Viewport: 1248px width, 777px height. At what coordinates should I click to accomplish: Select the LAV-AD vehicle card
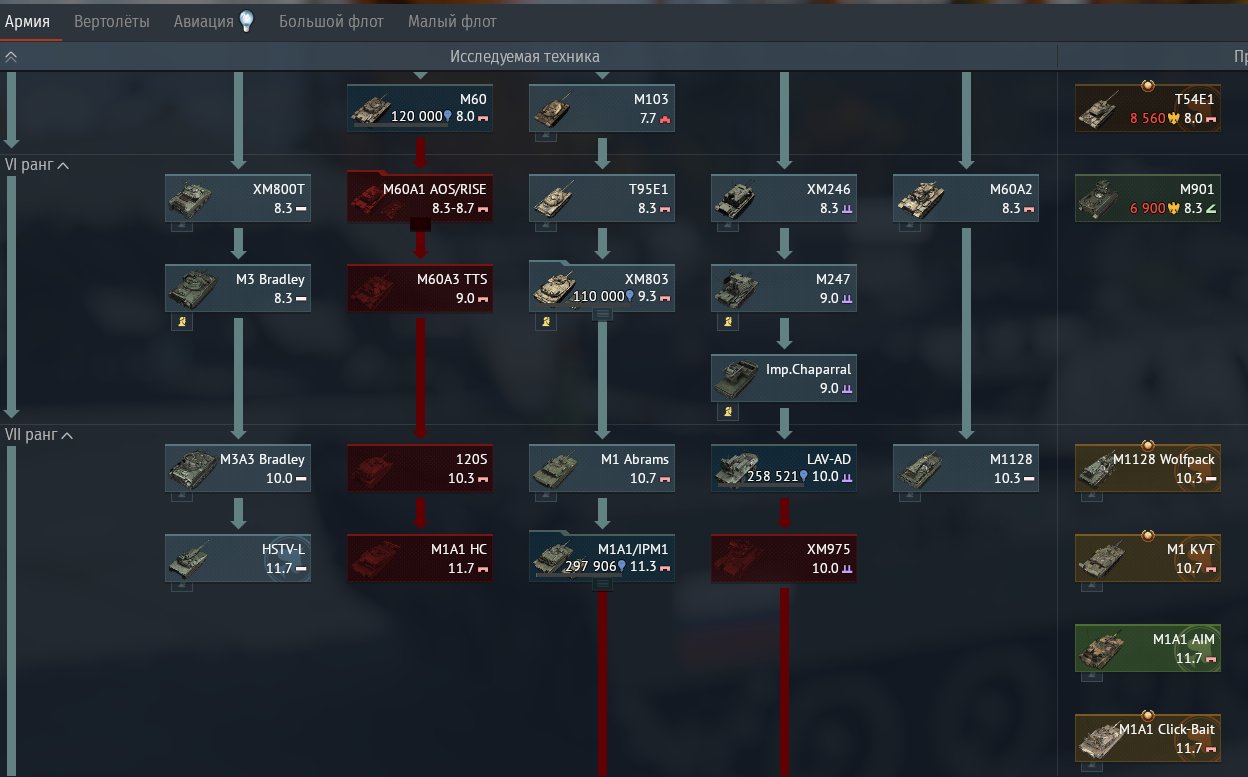[x=784, y=467]
